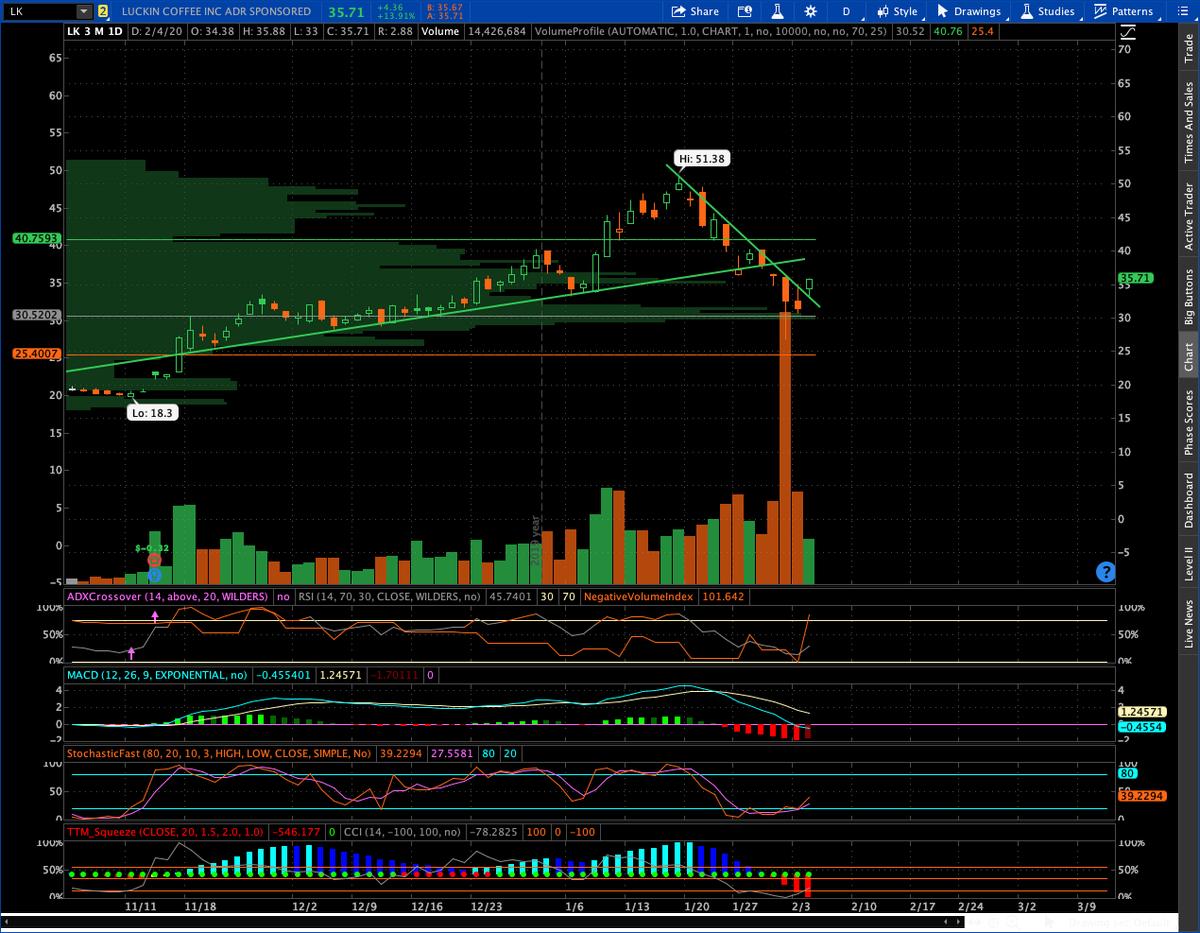
Task: Open the Patterns dropdown menu
Action: (1124, 12)
